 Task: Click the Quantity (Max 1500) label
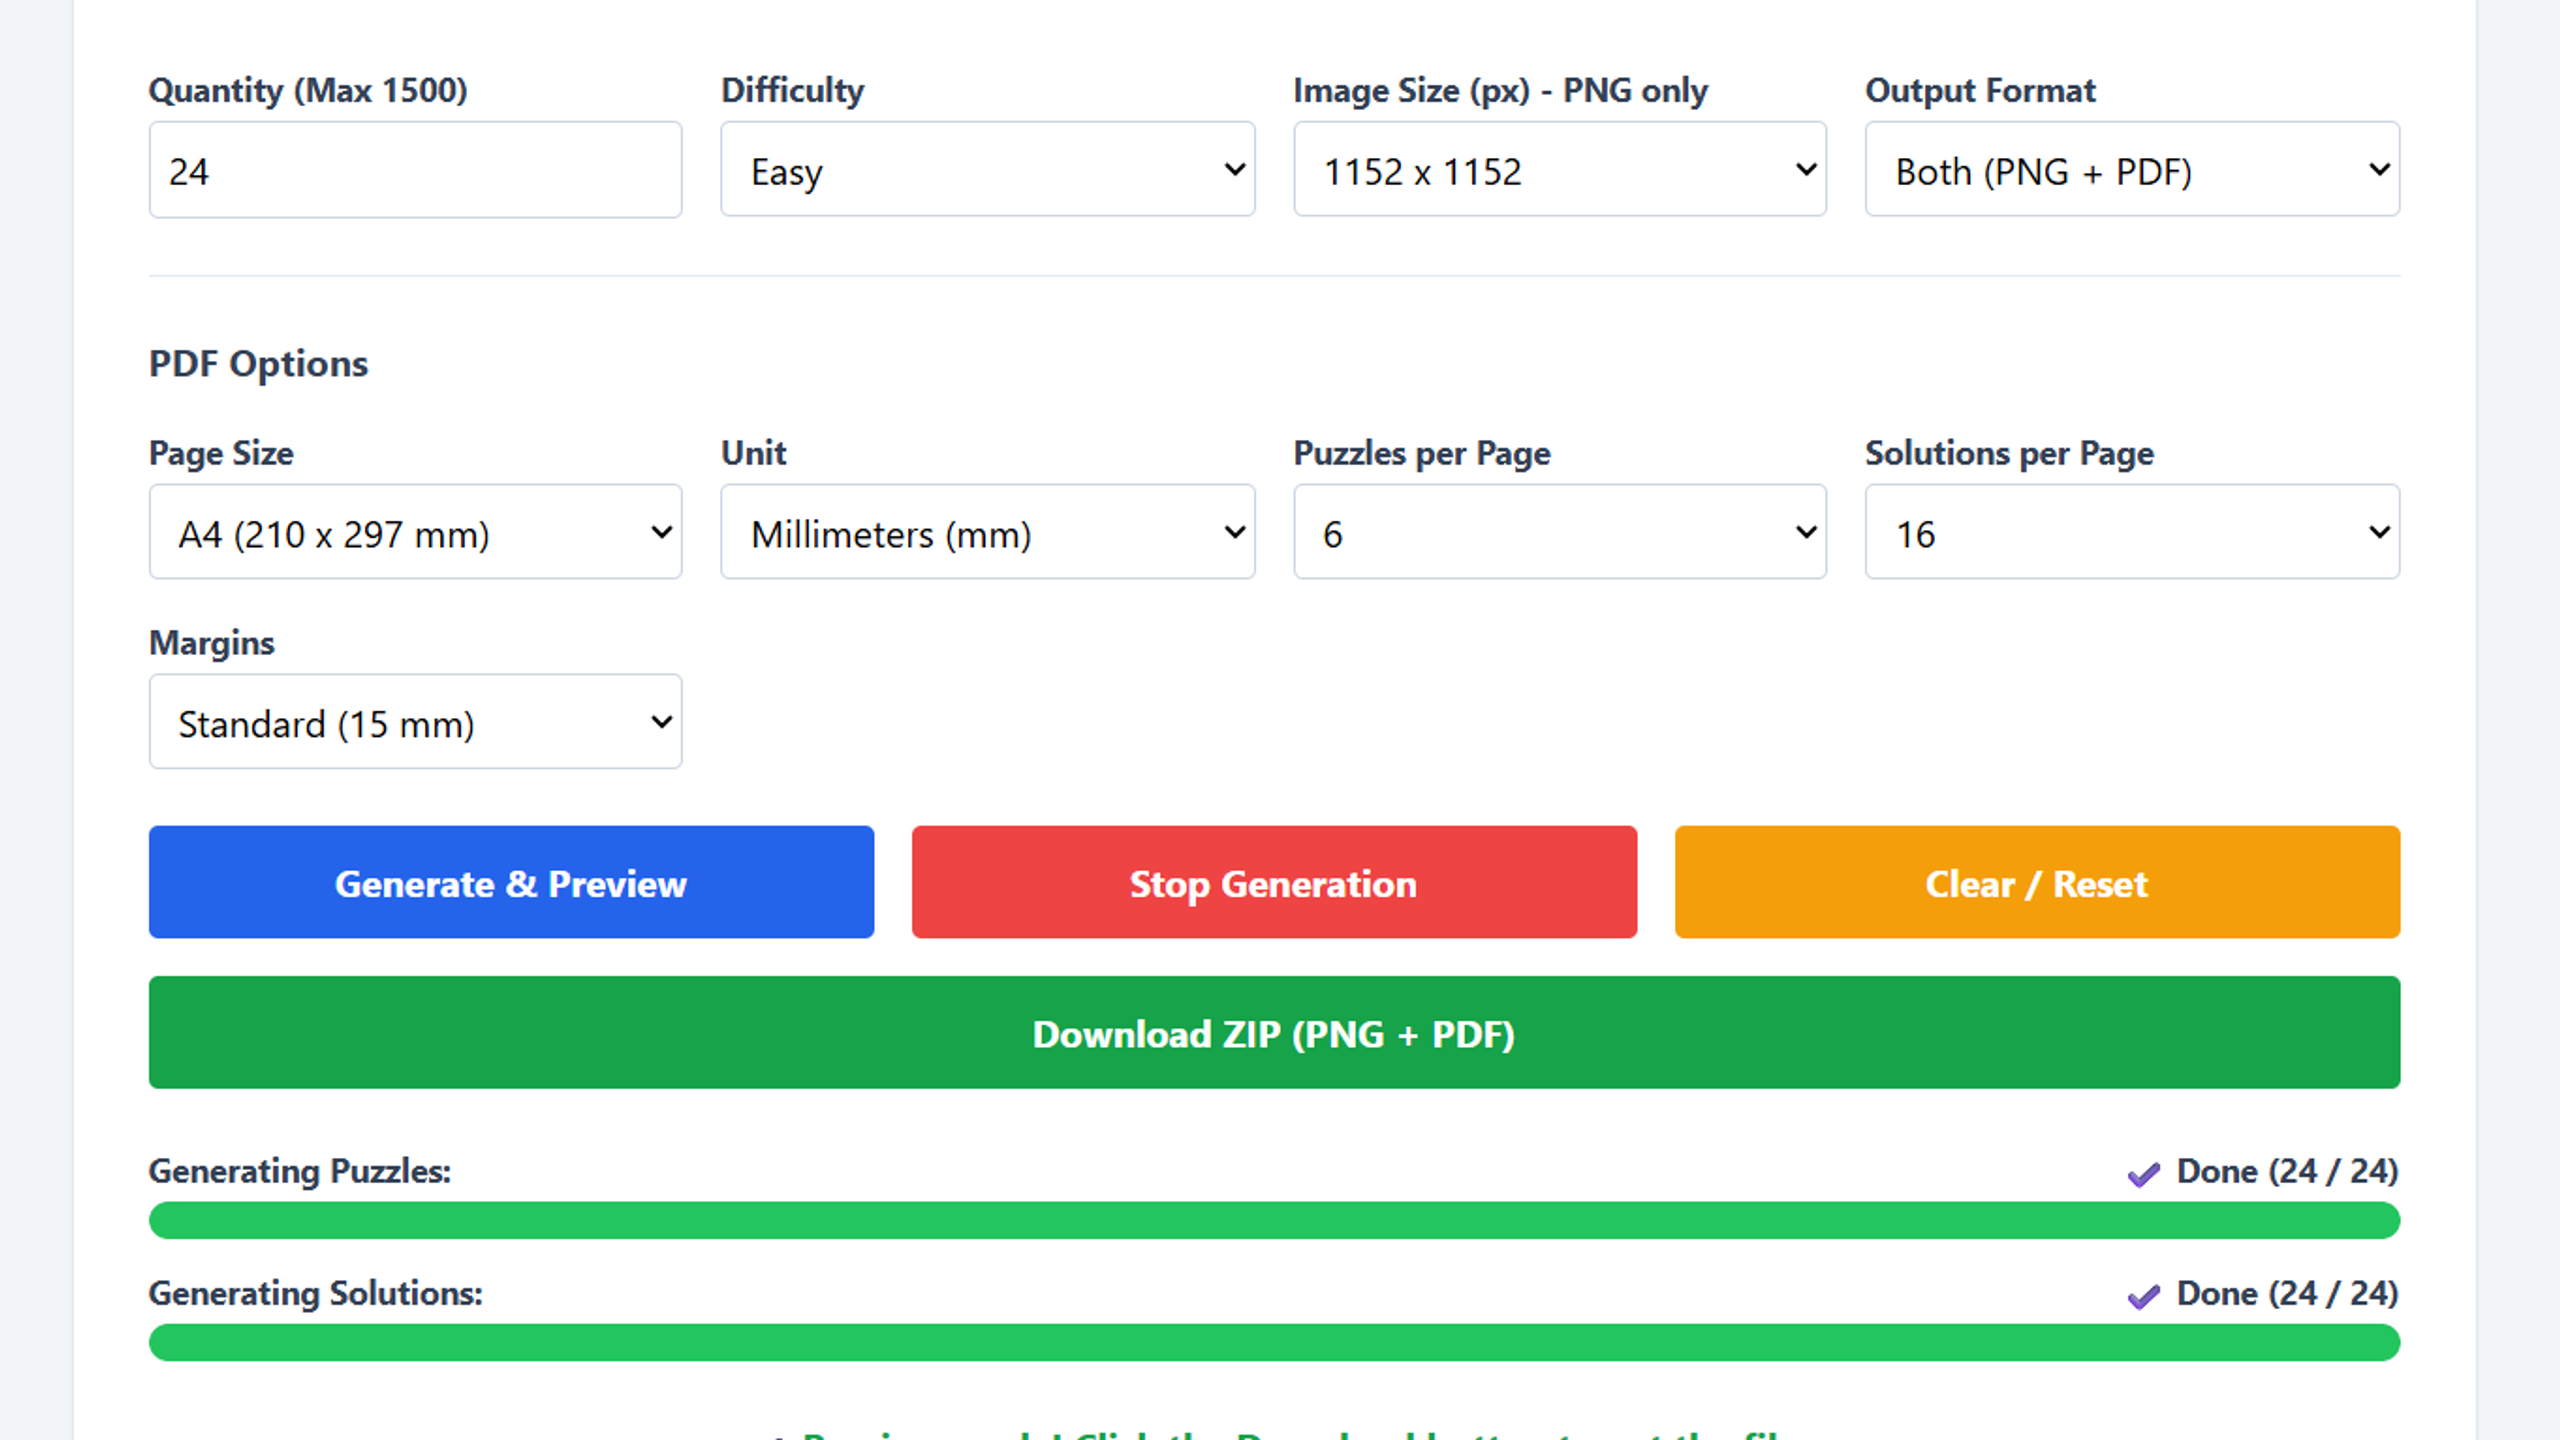pos(308,91)
